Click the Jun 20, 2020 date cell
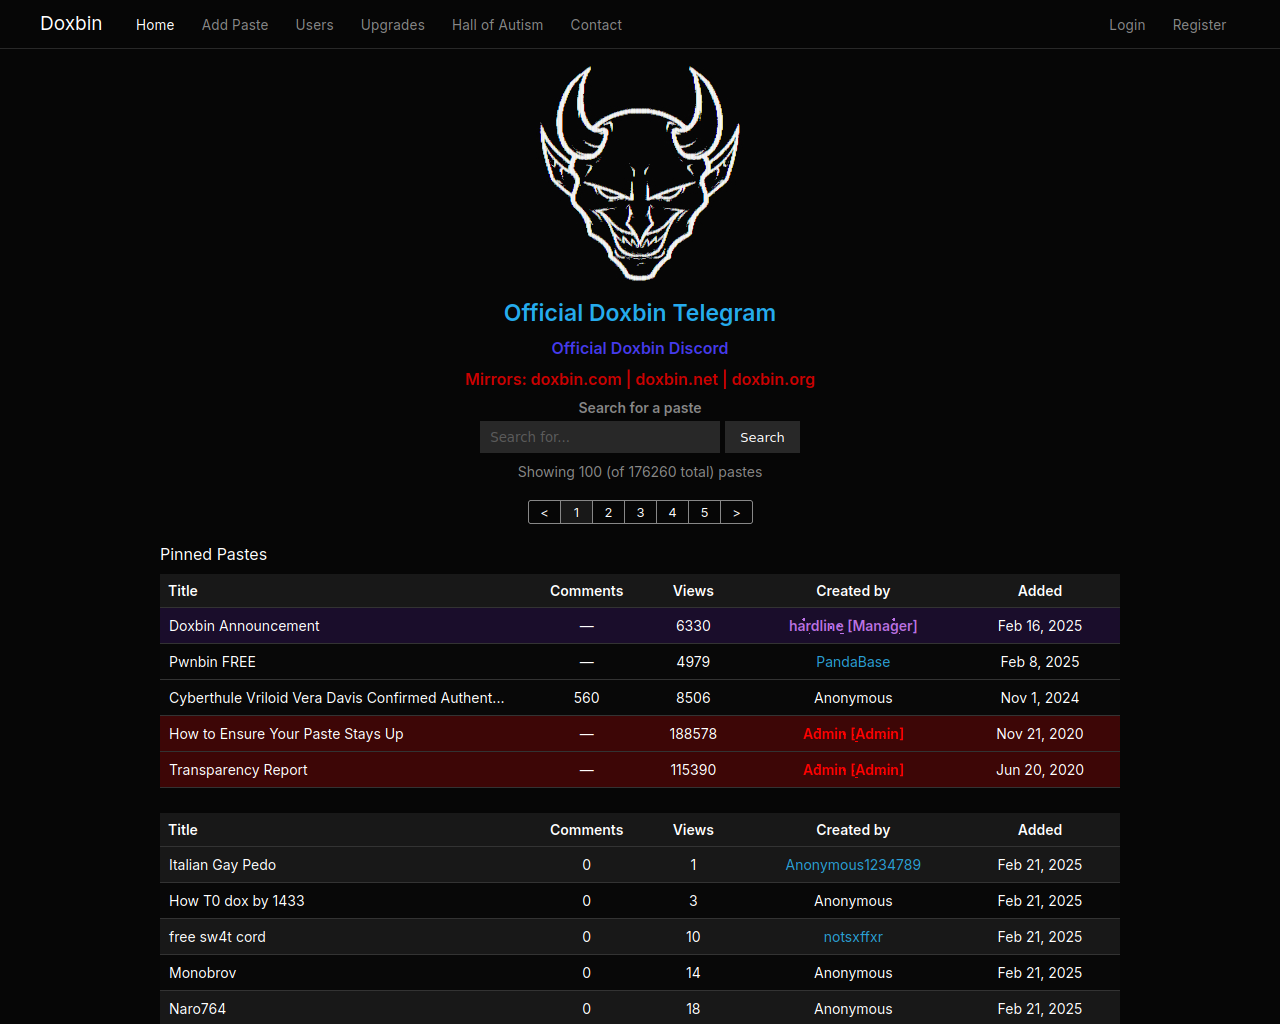Viewport: 1280px width, 1024px height. click(1040, 770)
